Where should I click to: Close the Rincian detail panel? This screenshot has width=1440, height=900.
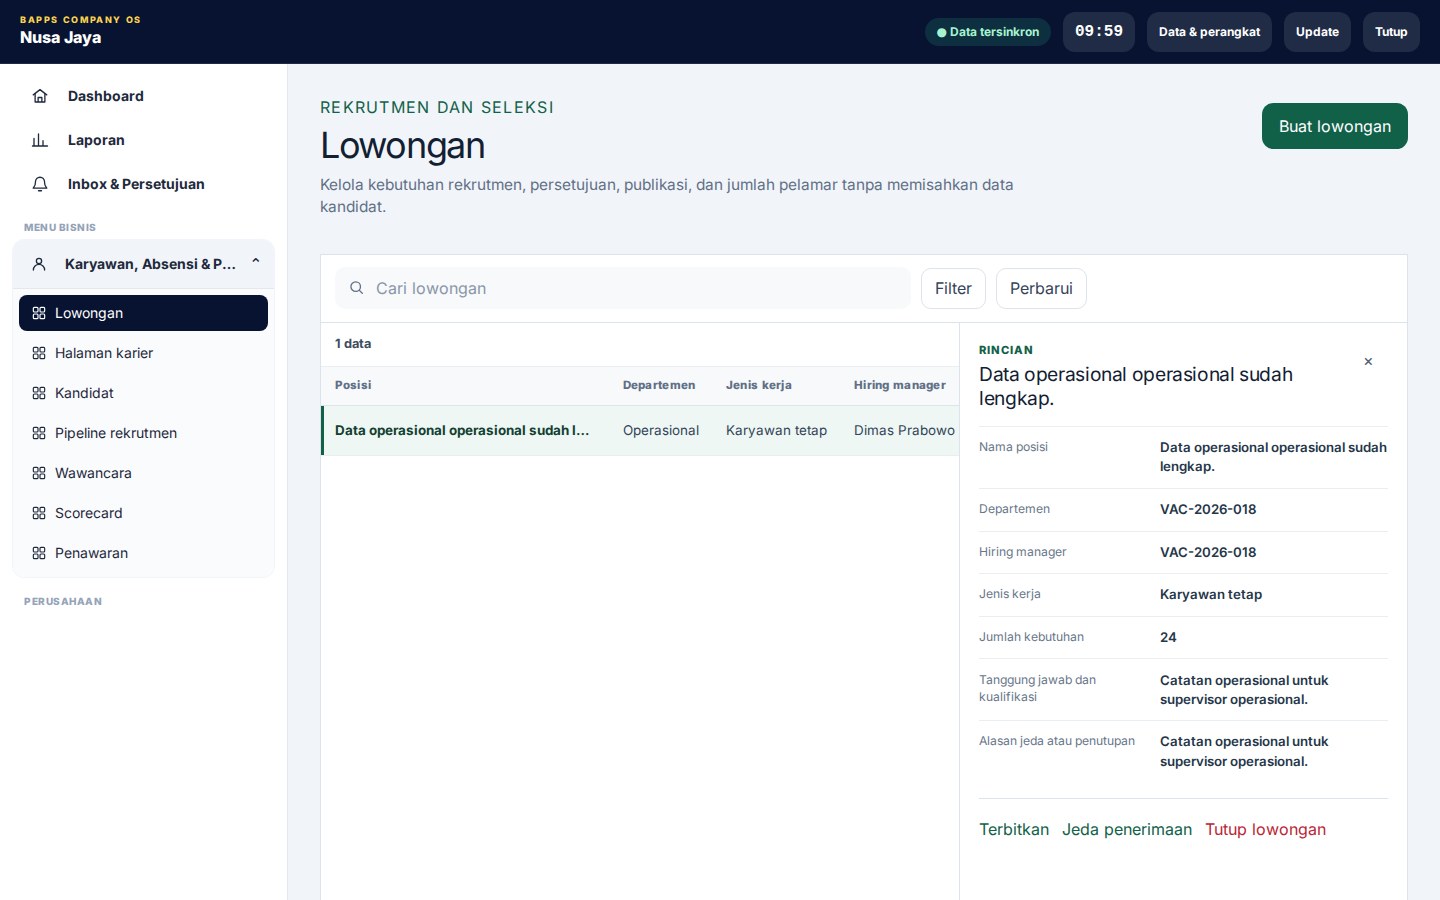pos(1368,362)
